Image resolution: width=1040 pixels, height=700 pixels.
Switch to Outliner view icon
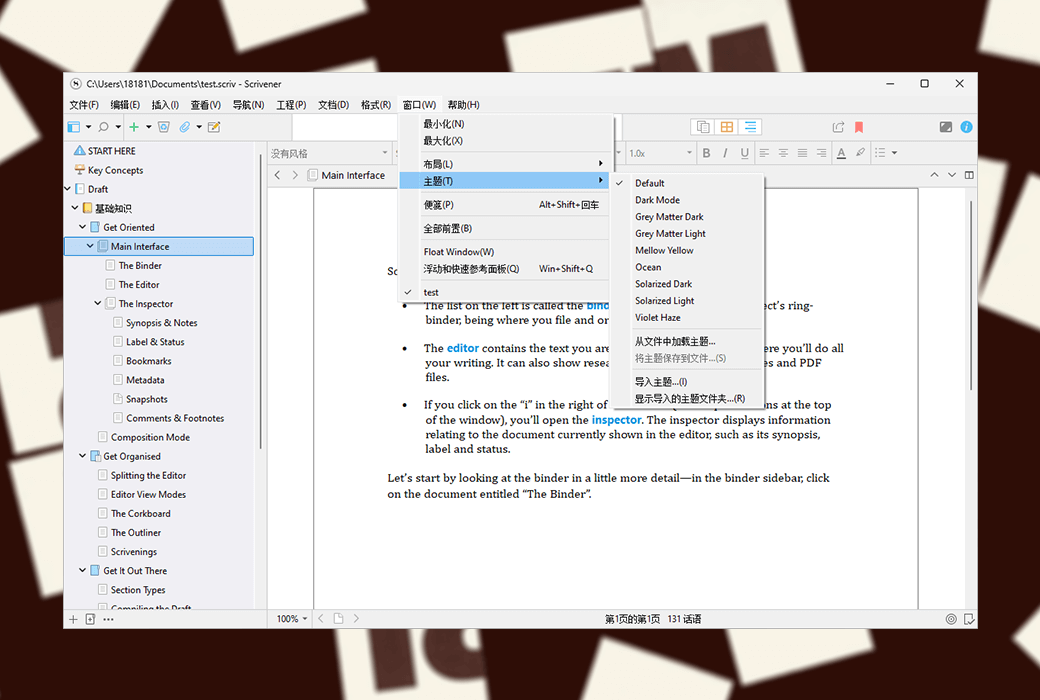[750, 127]
